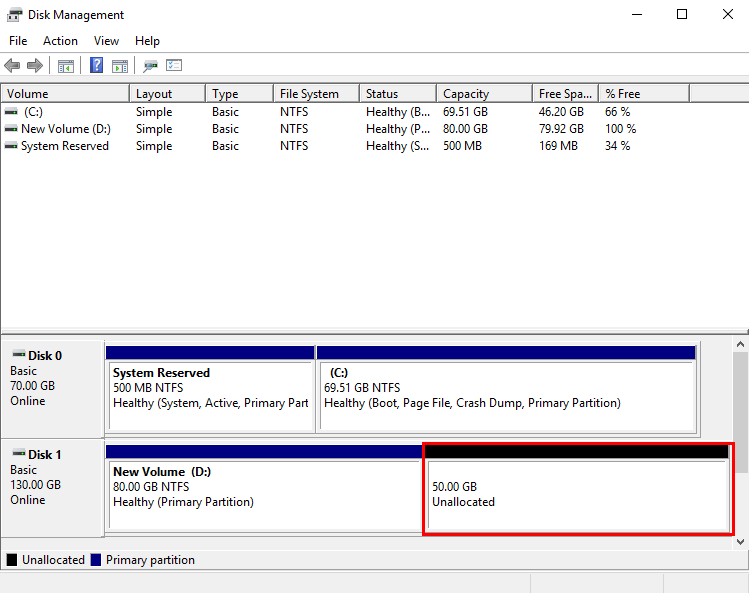Image resolution: width=749 pixels, height=593 pixels.
Task: Select the System Reserved partition block on Disk 0
Action: tap(210, 389)
